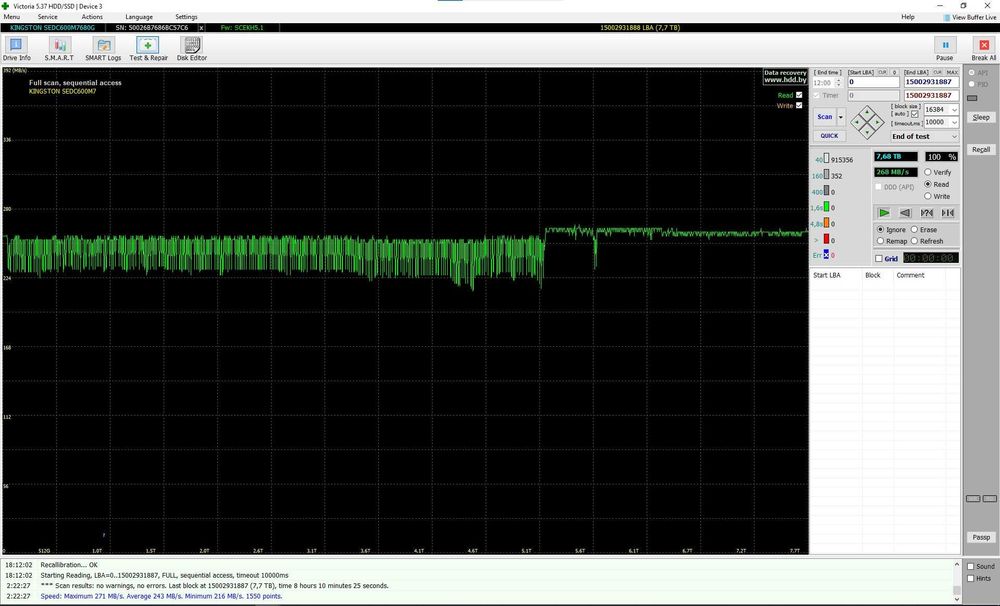The image size is (1000, 606).
Task: Click the Victoria green cross title icon
Action: (x=6, y=6)
